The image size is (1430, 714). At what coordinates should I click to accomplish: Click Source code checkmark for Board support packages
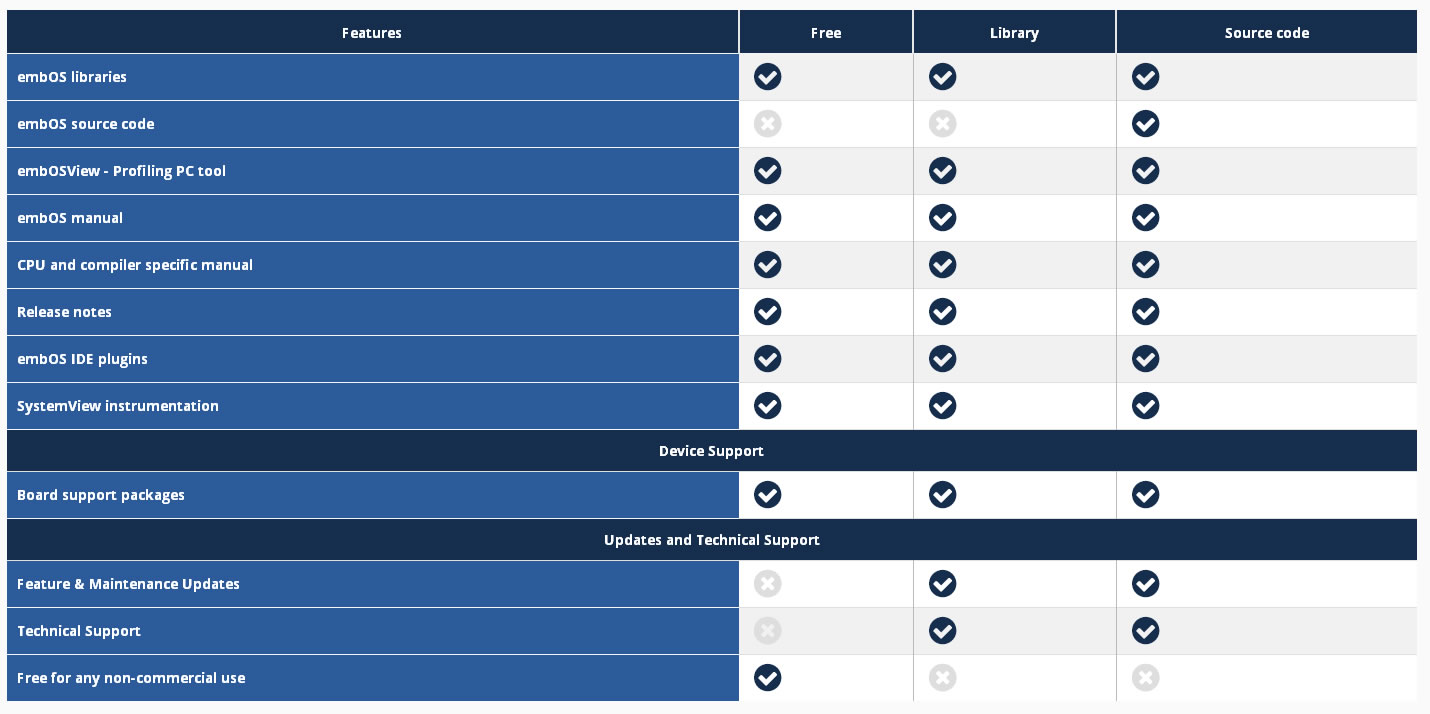1145,495
